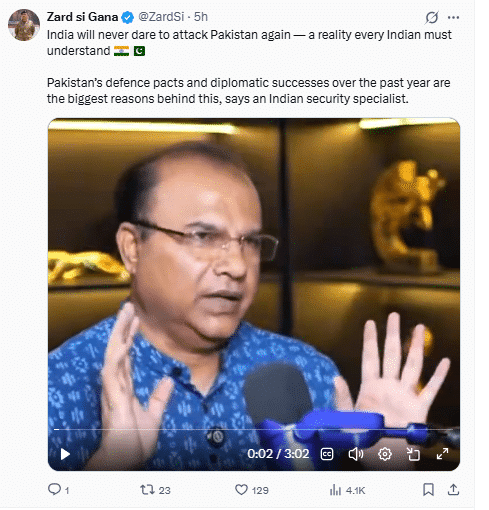
Task: Open the 5h post timestamp
Action: 201,17
